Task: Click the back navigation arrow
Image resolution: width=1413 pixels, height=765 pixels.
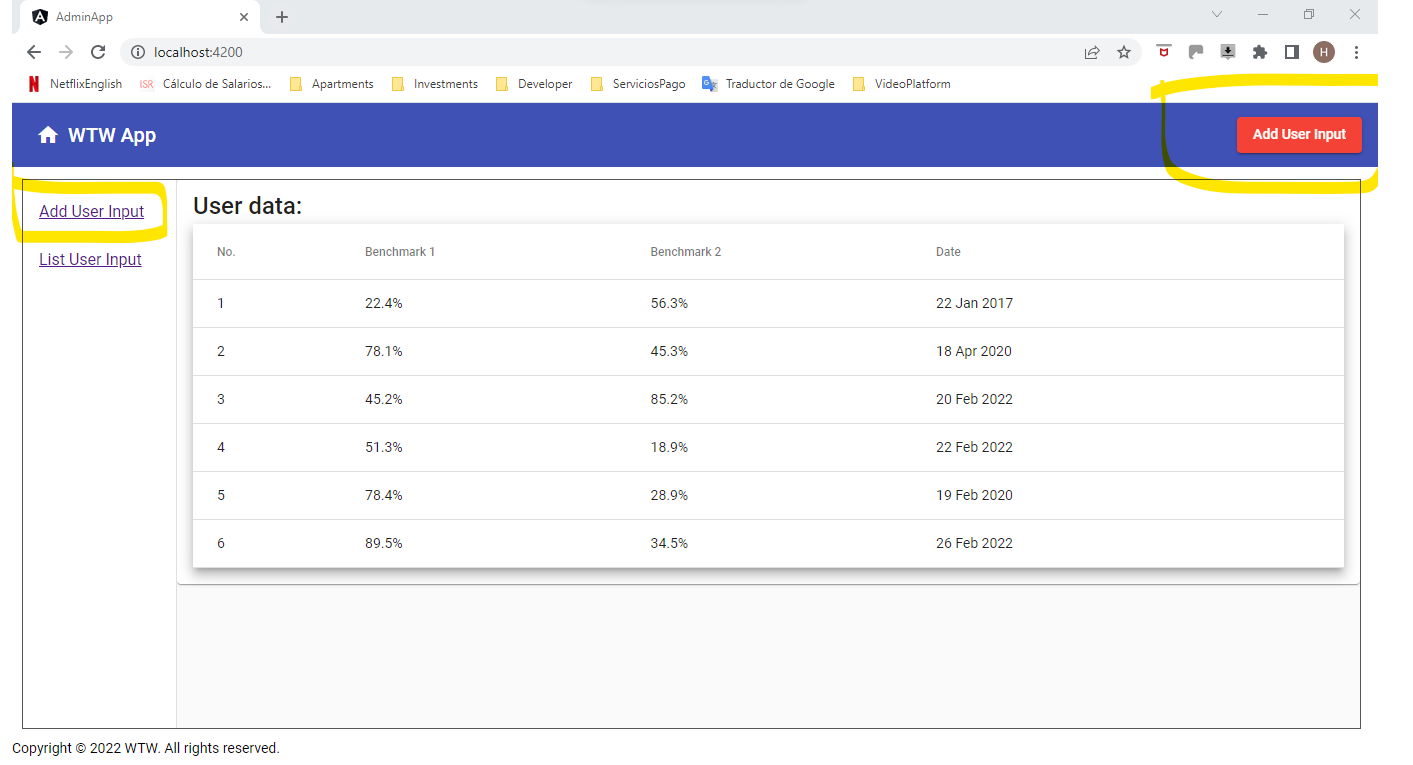Action: 33,52
